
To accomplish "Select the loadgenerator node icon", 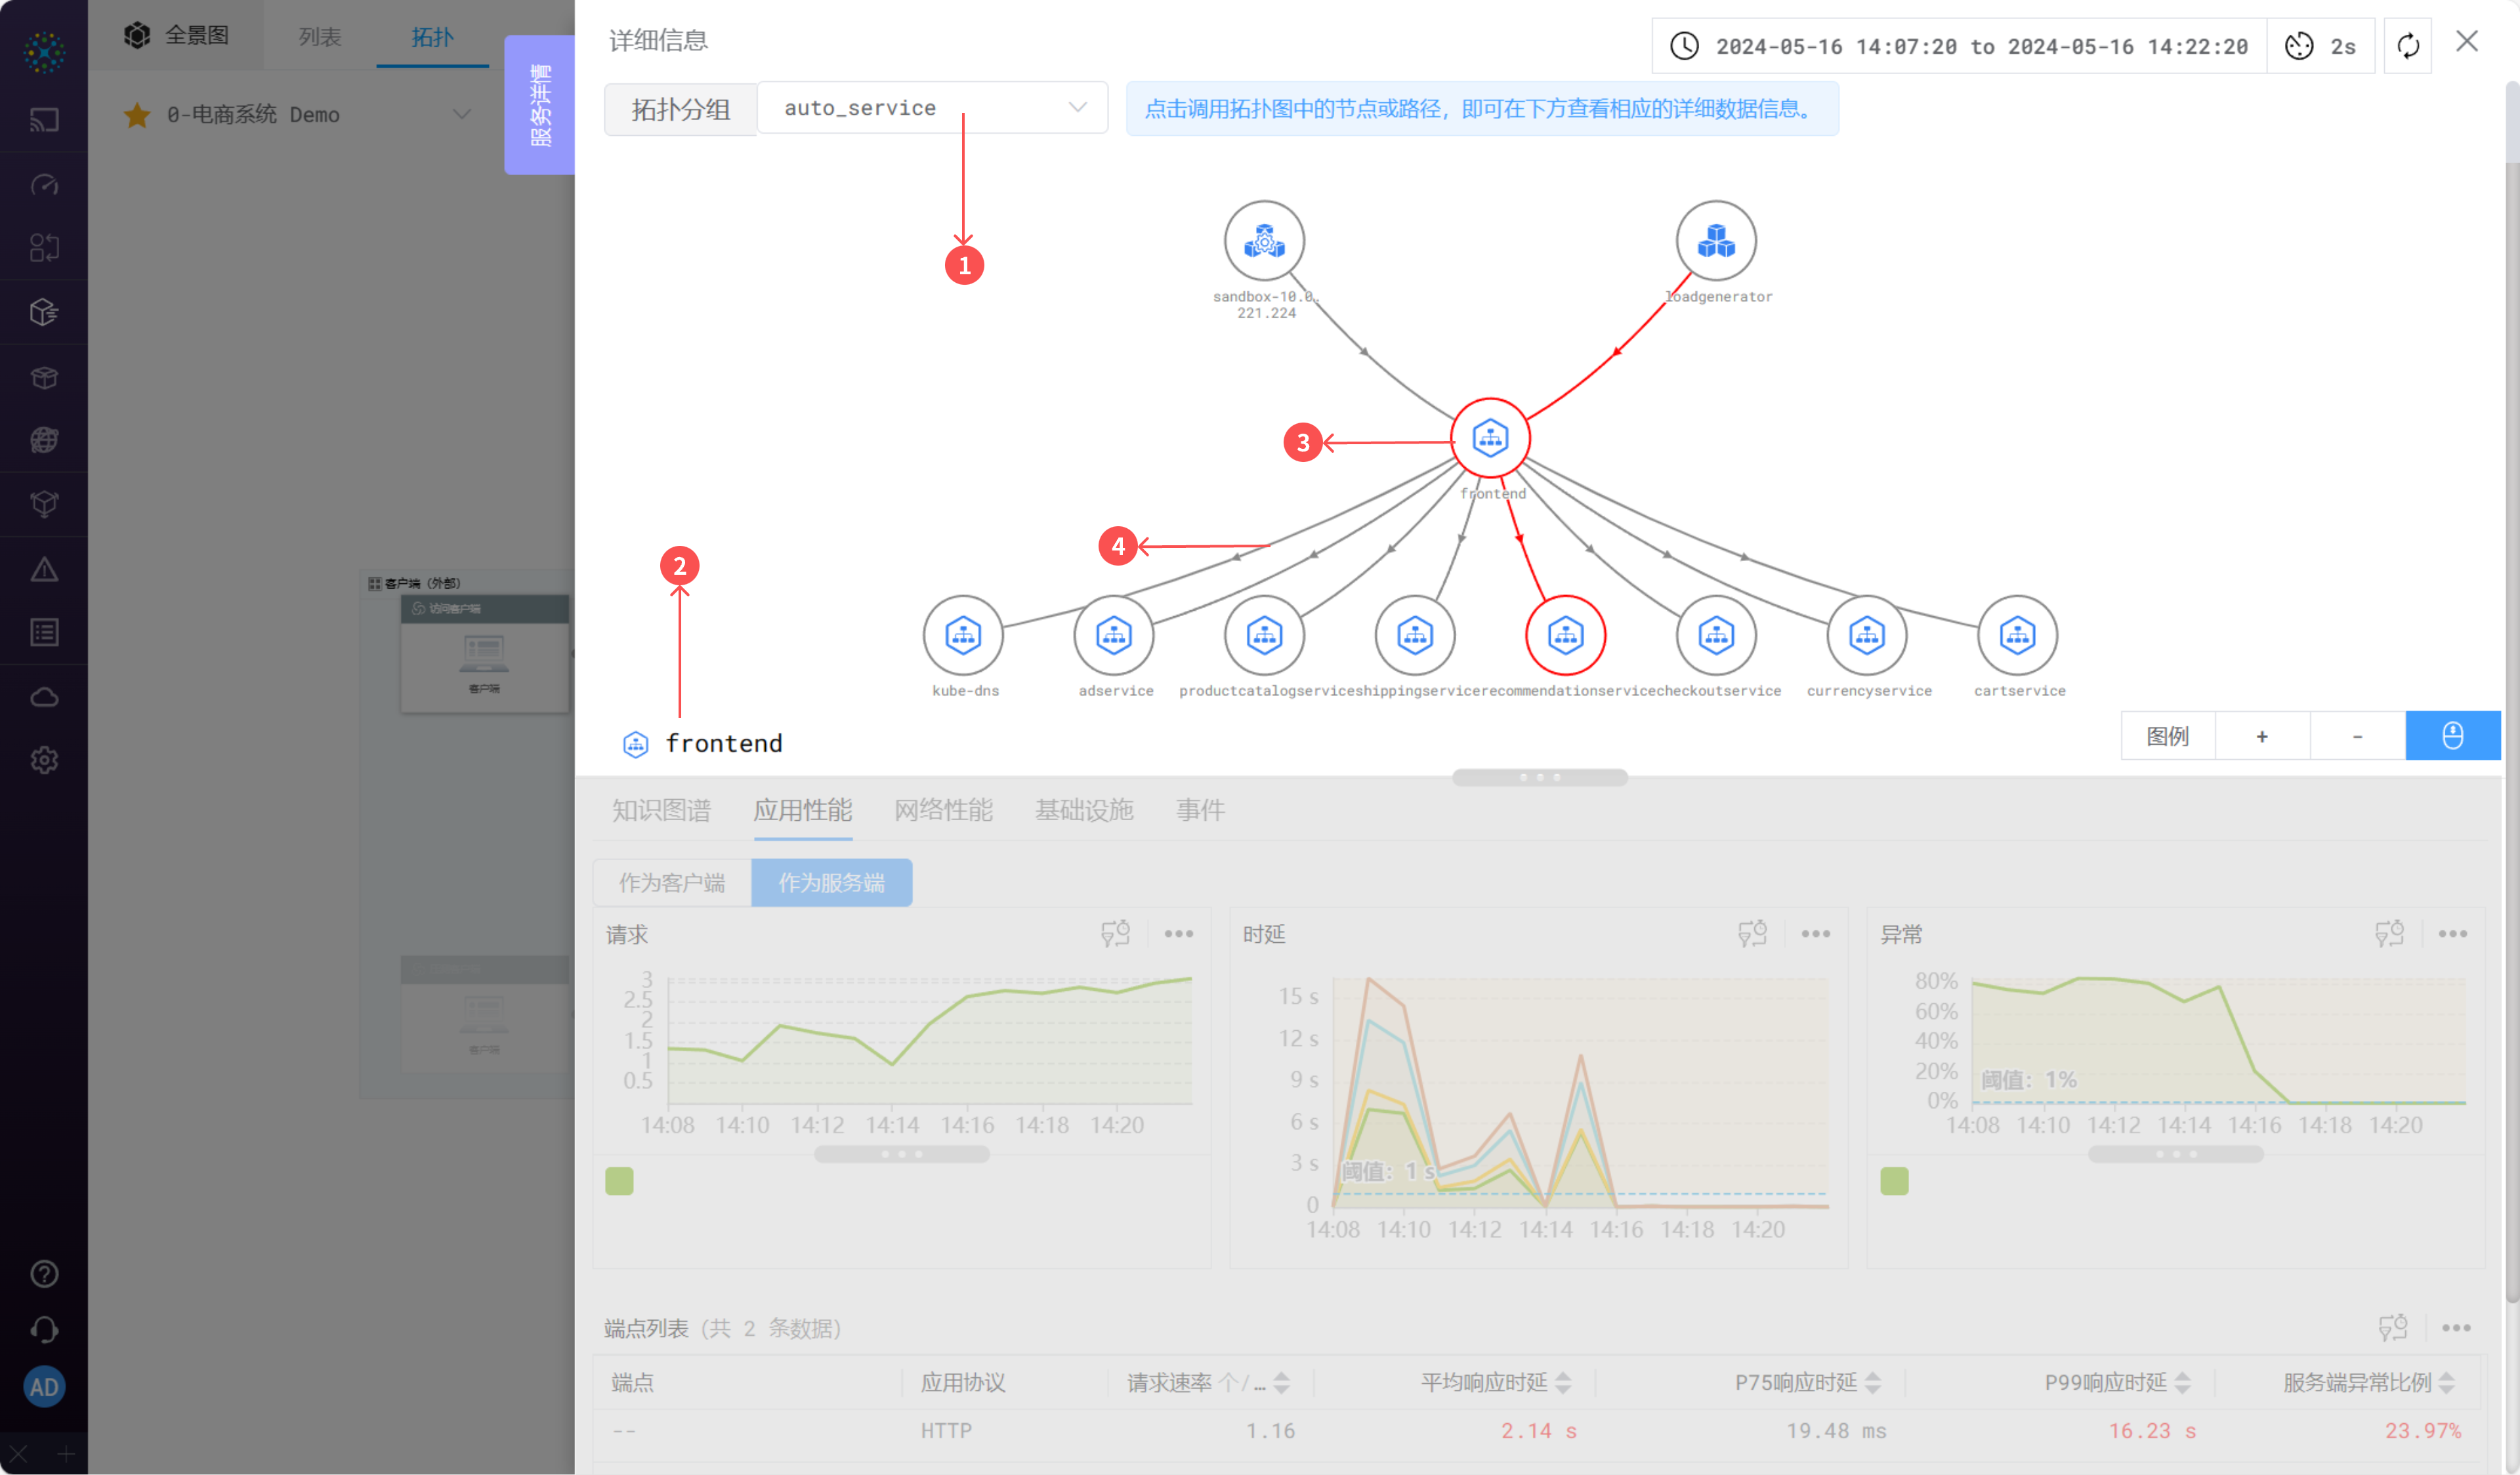I will [1716, 241].
